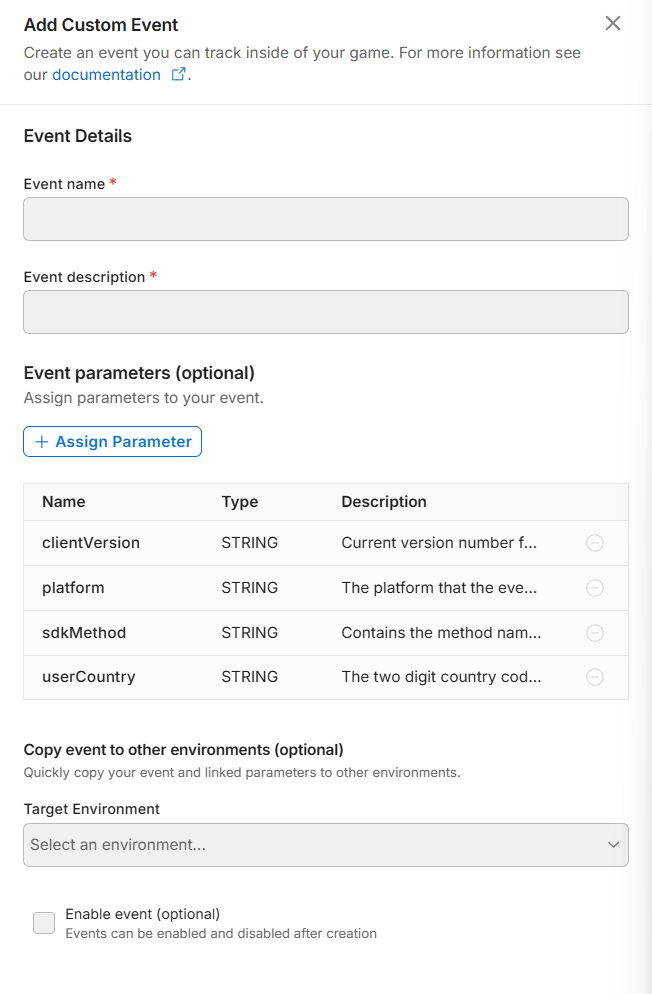Remove the userCountry parameter
The height and width of the screenshot is (994, 652).
click(x=594, y=677)
